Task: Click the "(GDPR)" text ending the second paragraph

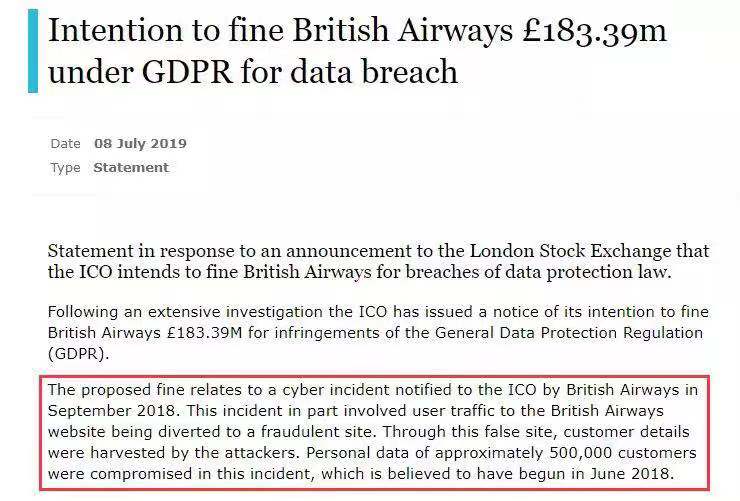Action: pos(76,353)
